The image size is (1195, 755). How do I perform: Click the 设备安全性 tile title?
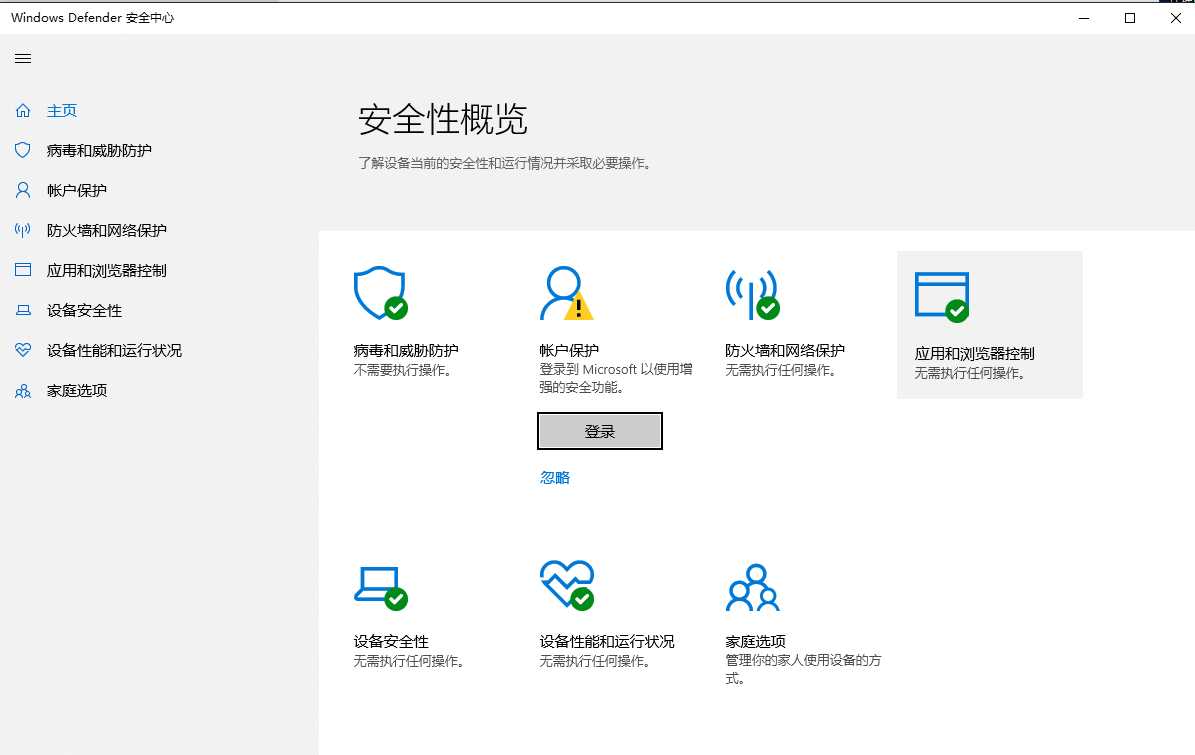tap(391, 641)
